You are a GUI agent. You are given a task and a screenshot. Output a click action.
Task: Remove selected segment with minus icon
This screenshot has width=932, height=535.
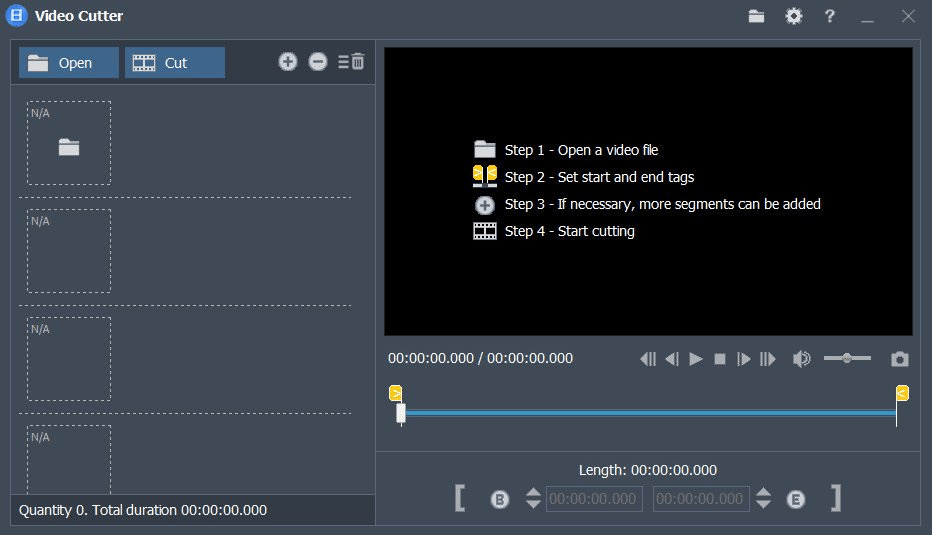pos(318,62)
